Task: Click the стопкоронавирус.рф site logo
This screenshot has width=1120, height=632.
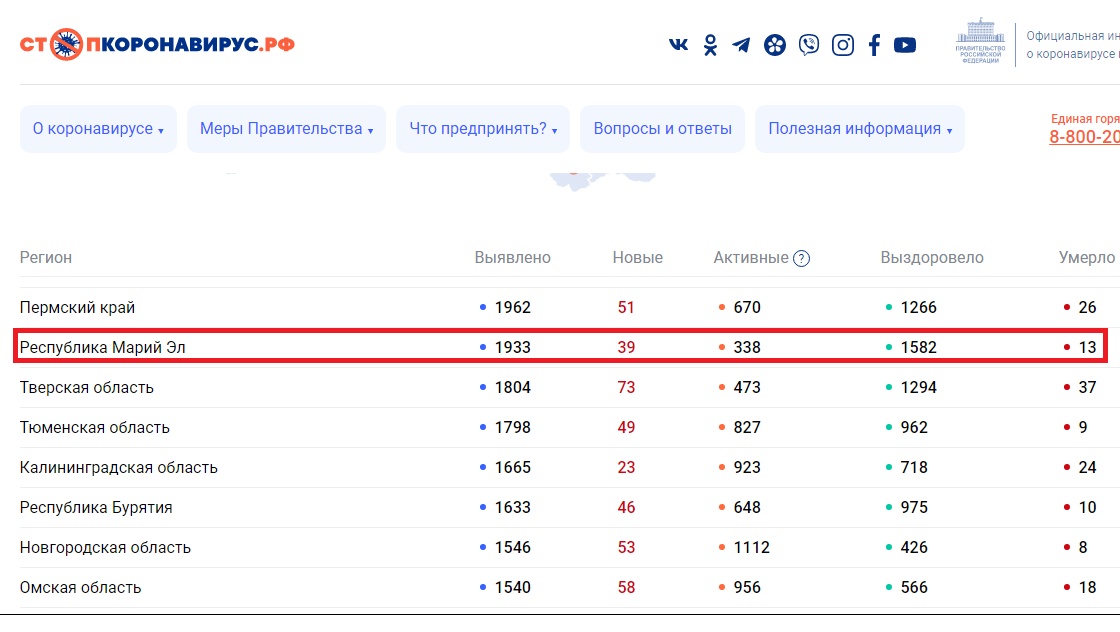Action: click(x=157, y=45)
